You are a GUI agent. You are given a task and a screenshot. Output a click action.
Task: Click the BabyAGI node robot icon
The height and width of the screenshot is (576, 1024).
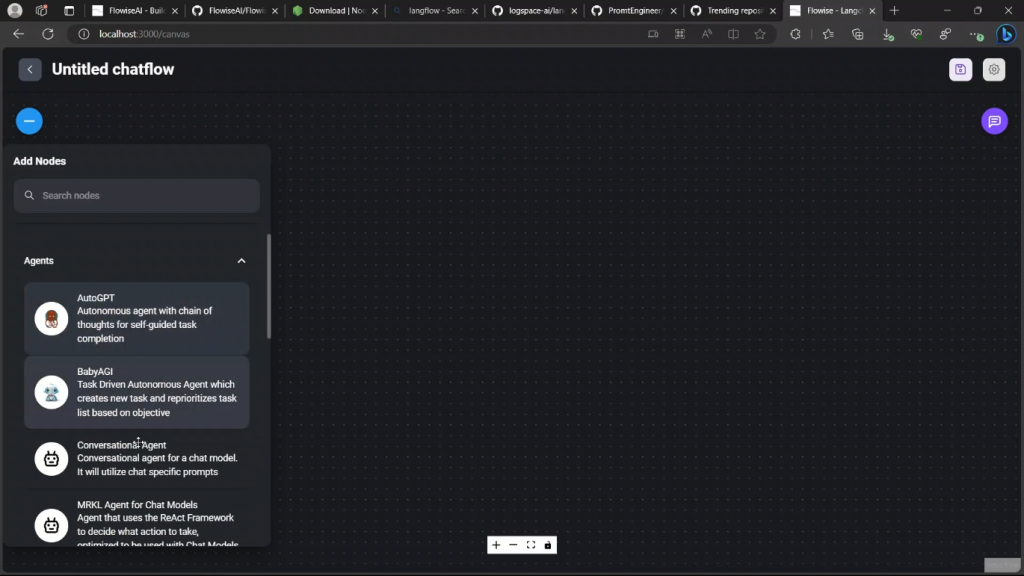[x=51, y=392]
